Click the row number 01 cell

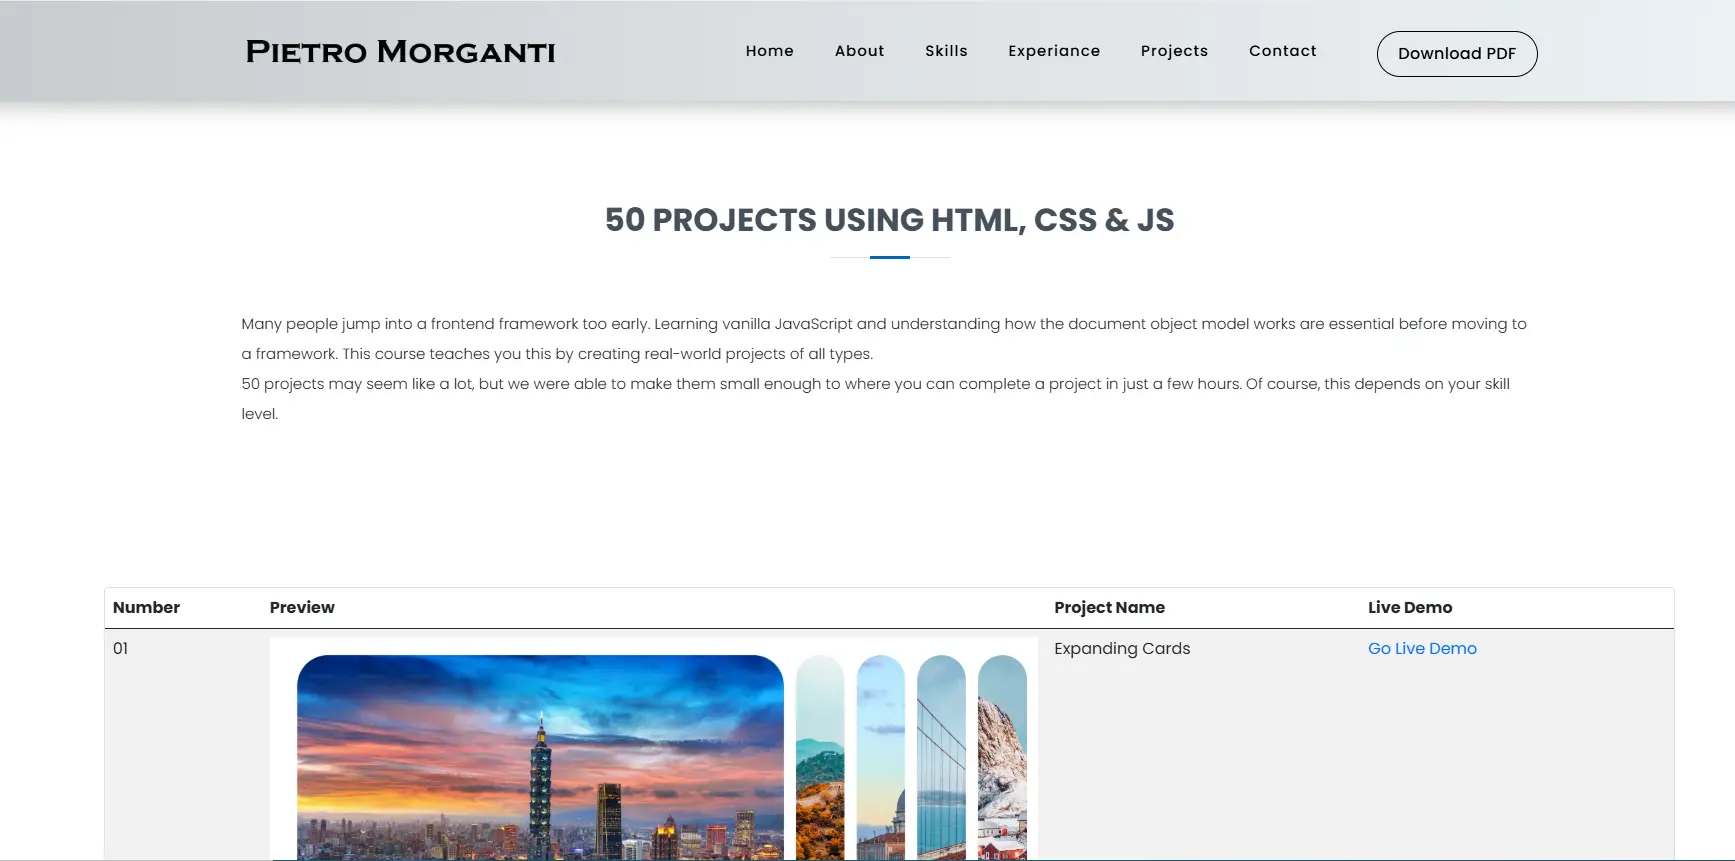click(120, 648)
